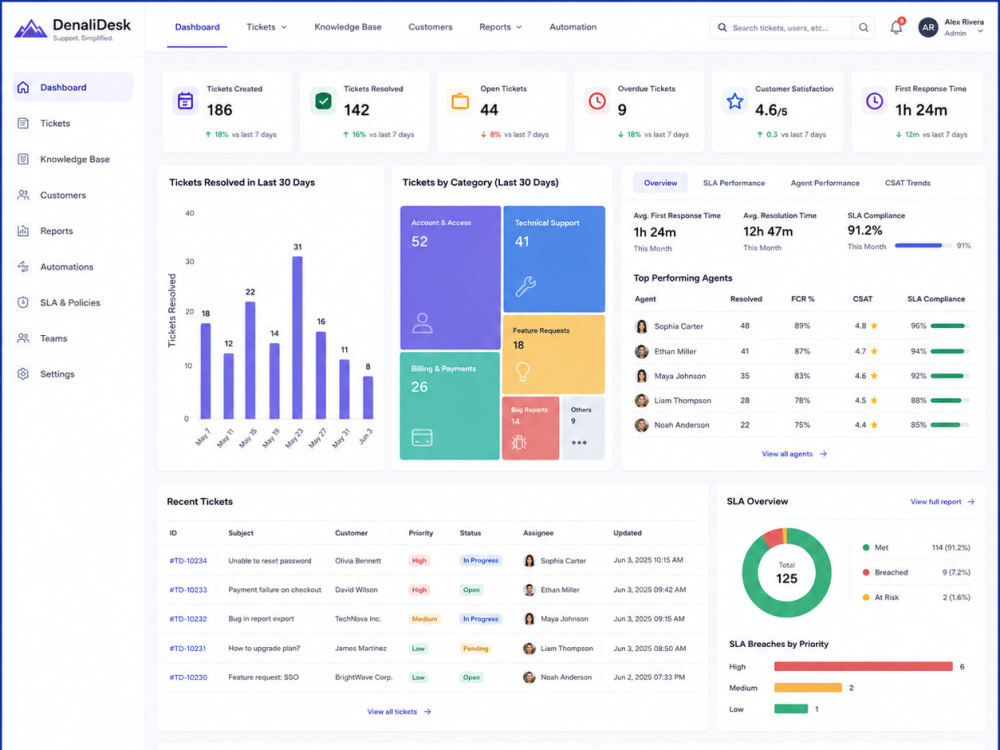The height and width of the screenshot is (750, 1000).
Task: Click Settings gear icon in sidebar
Action: pos(23,374)
